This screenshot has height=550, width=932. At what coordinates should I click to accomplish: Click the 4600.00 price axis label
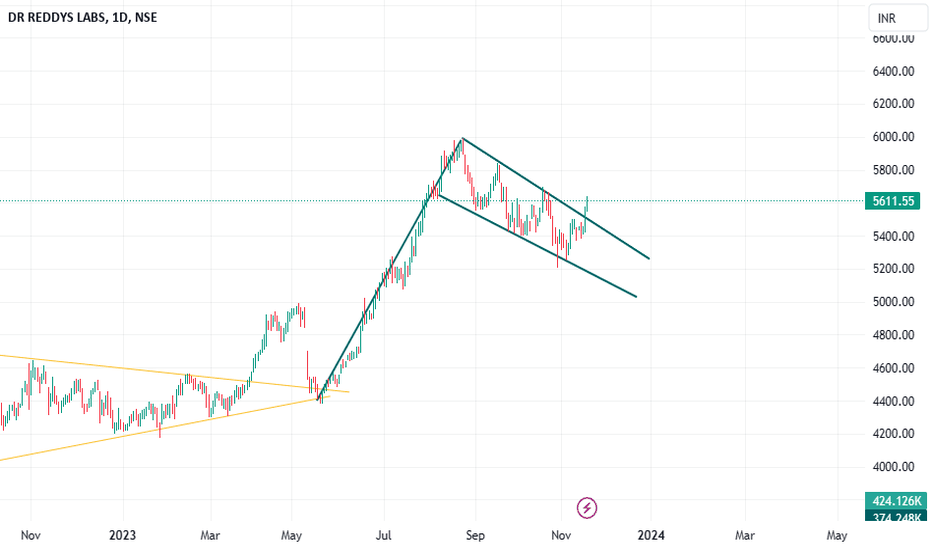pos(893,368)
